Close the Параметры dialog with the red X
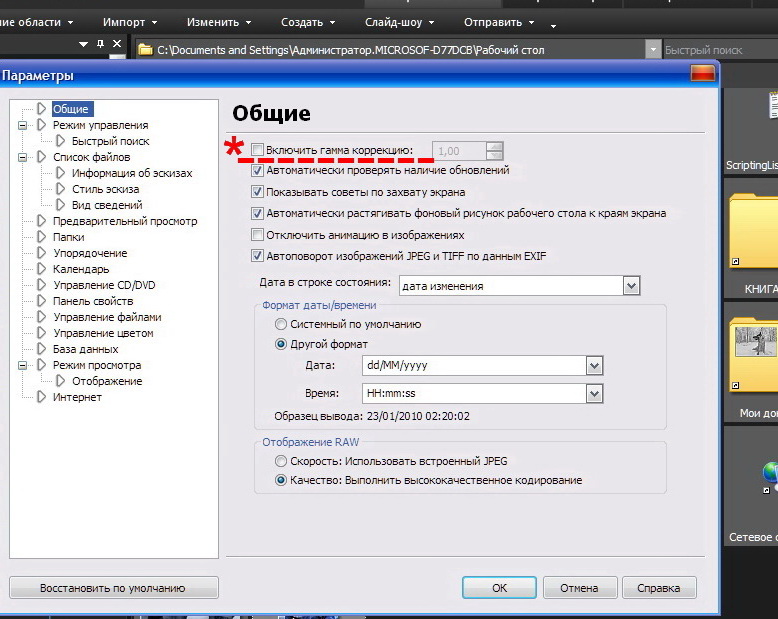 [702, 74]
